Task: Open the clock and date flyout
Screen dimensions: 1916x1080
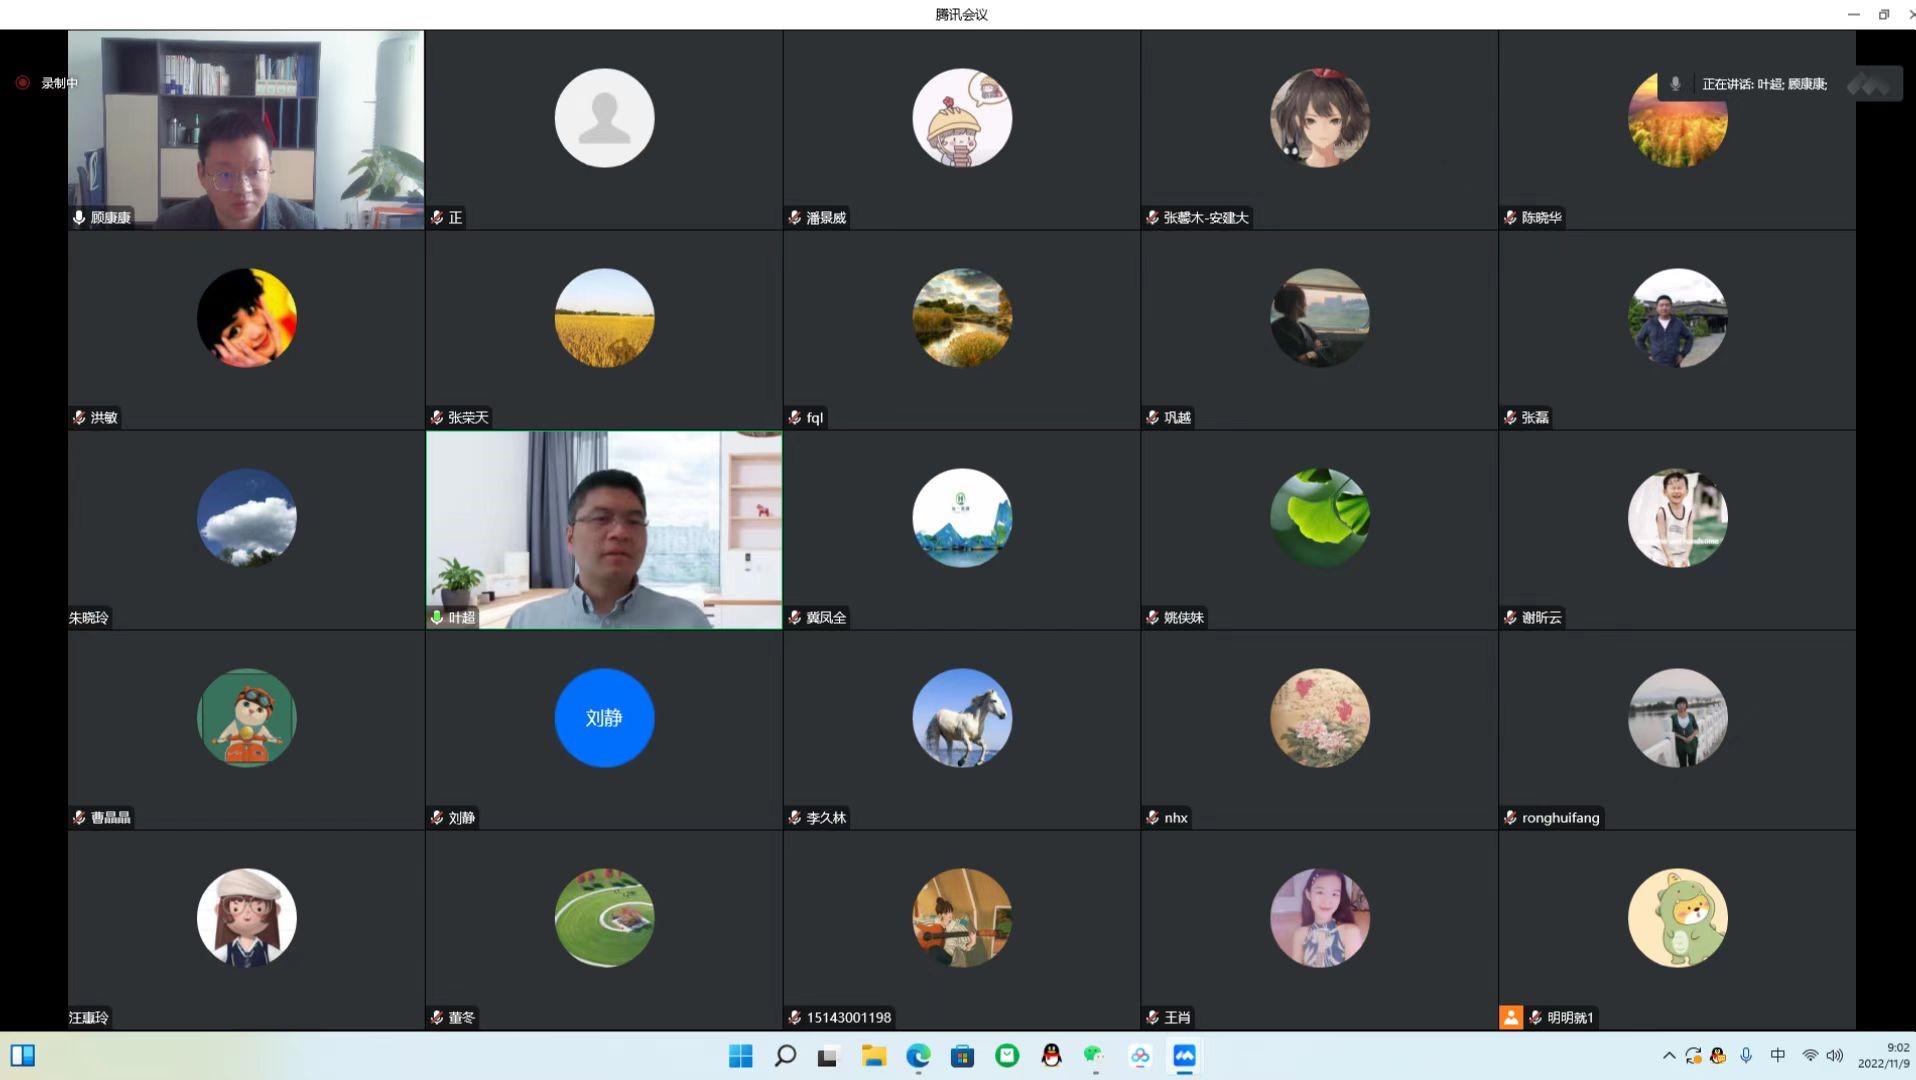Action: click(x=1884, y=1056)
